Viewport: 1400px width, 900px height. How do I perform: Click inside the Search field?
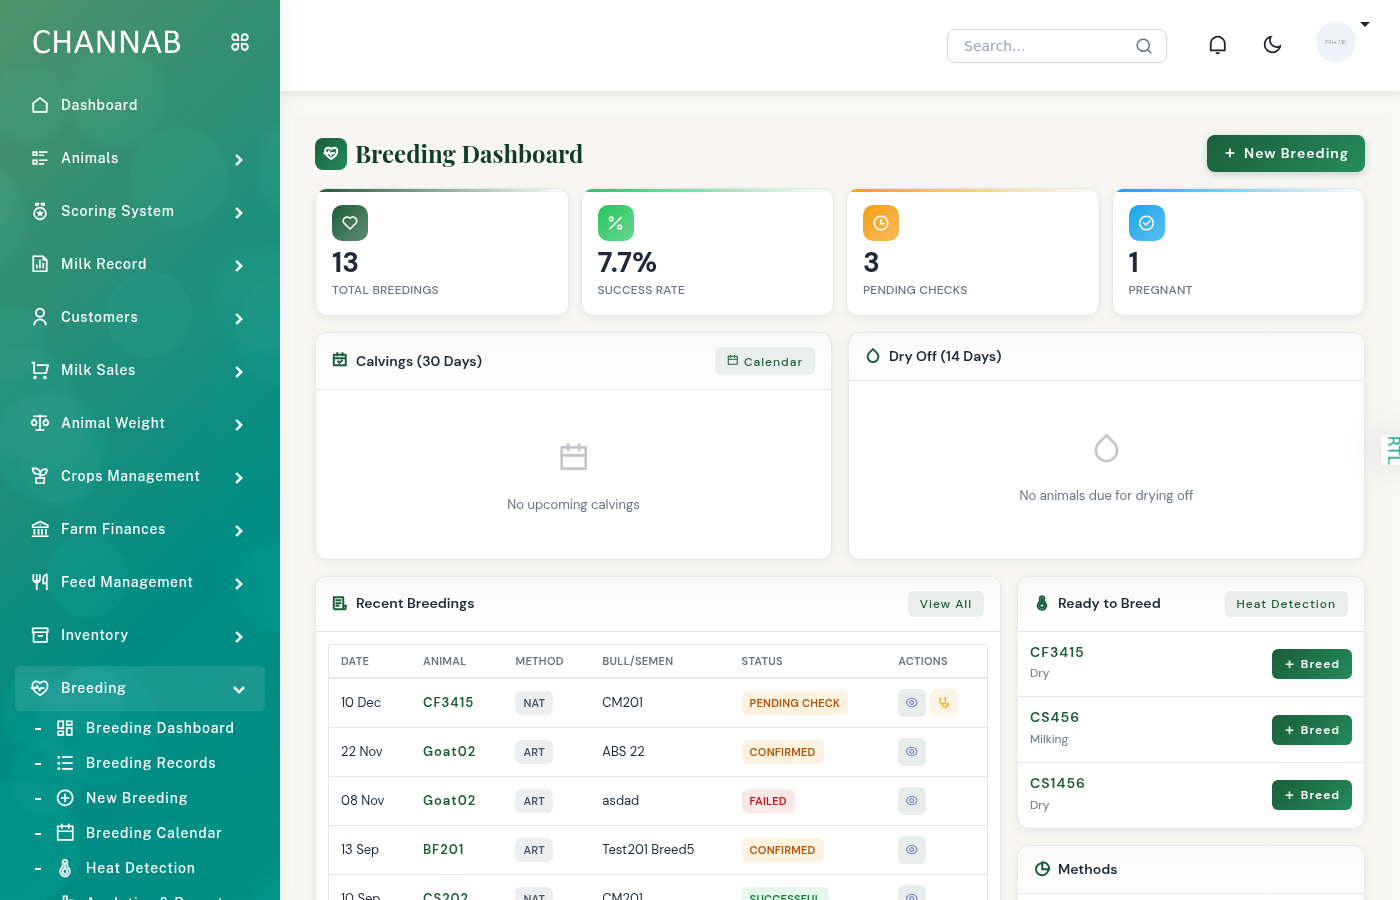(x=1040, y=45)
